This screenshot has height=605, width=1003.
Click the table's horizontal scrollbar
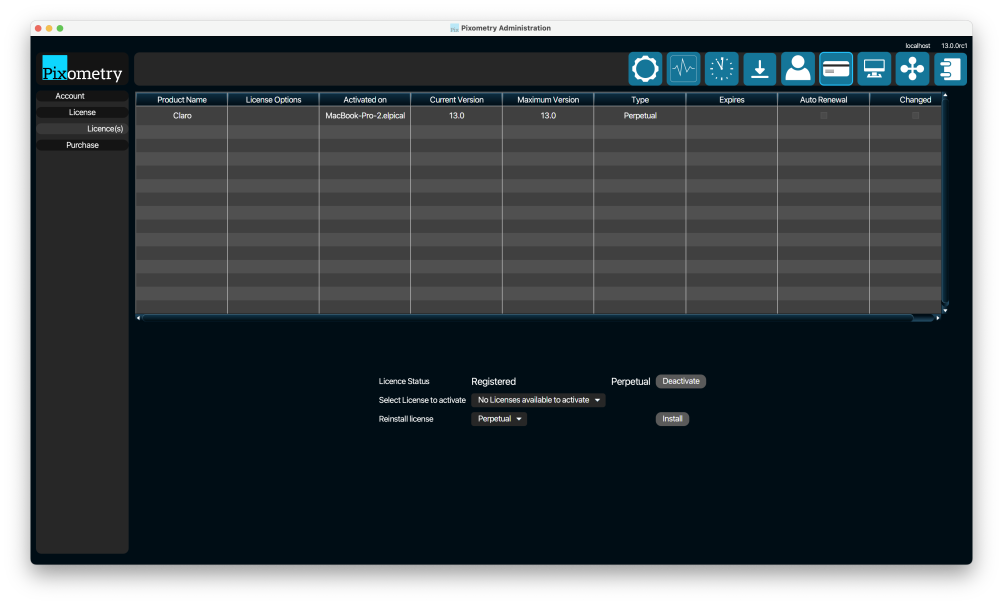[x=528, y=318]
